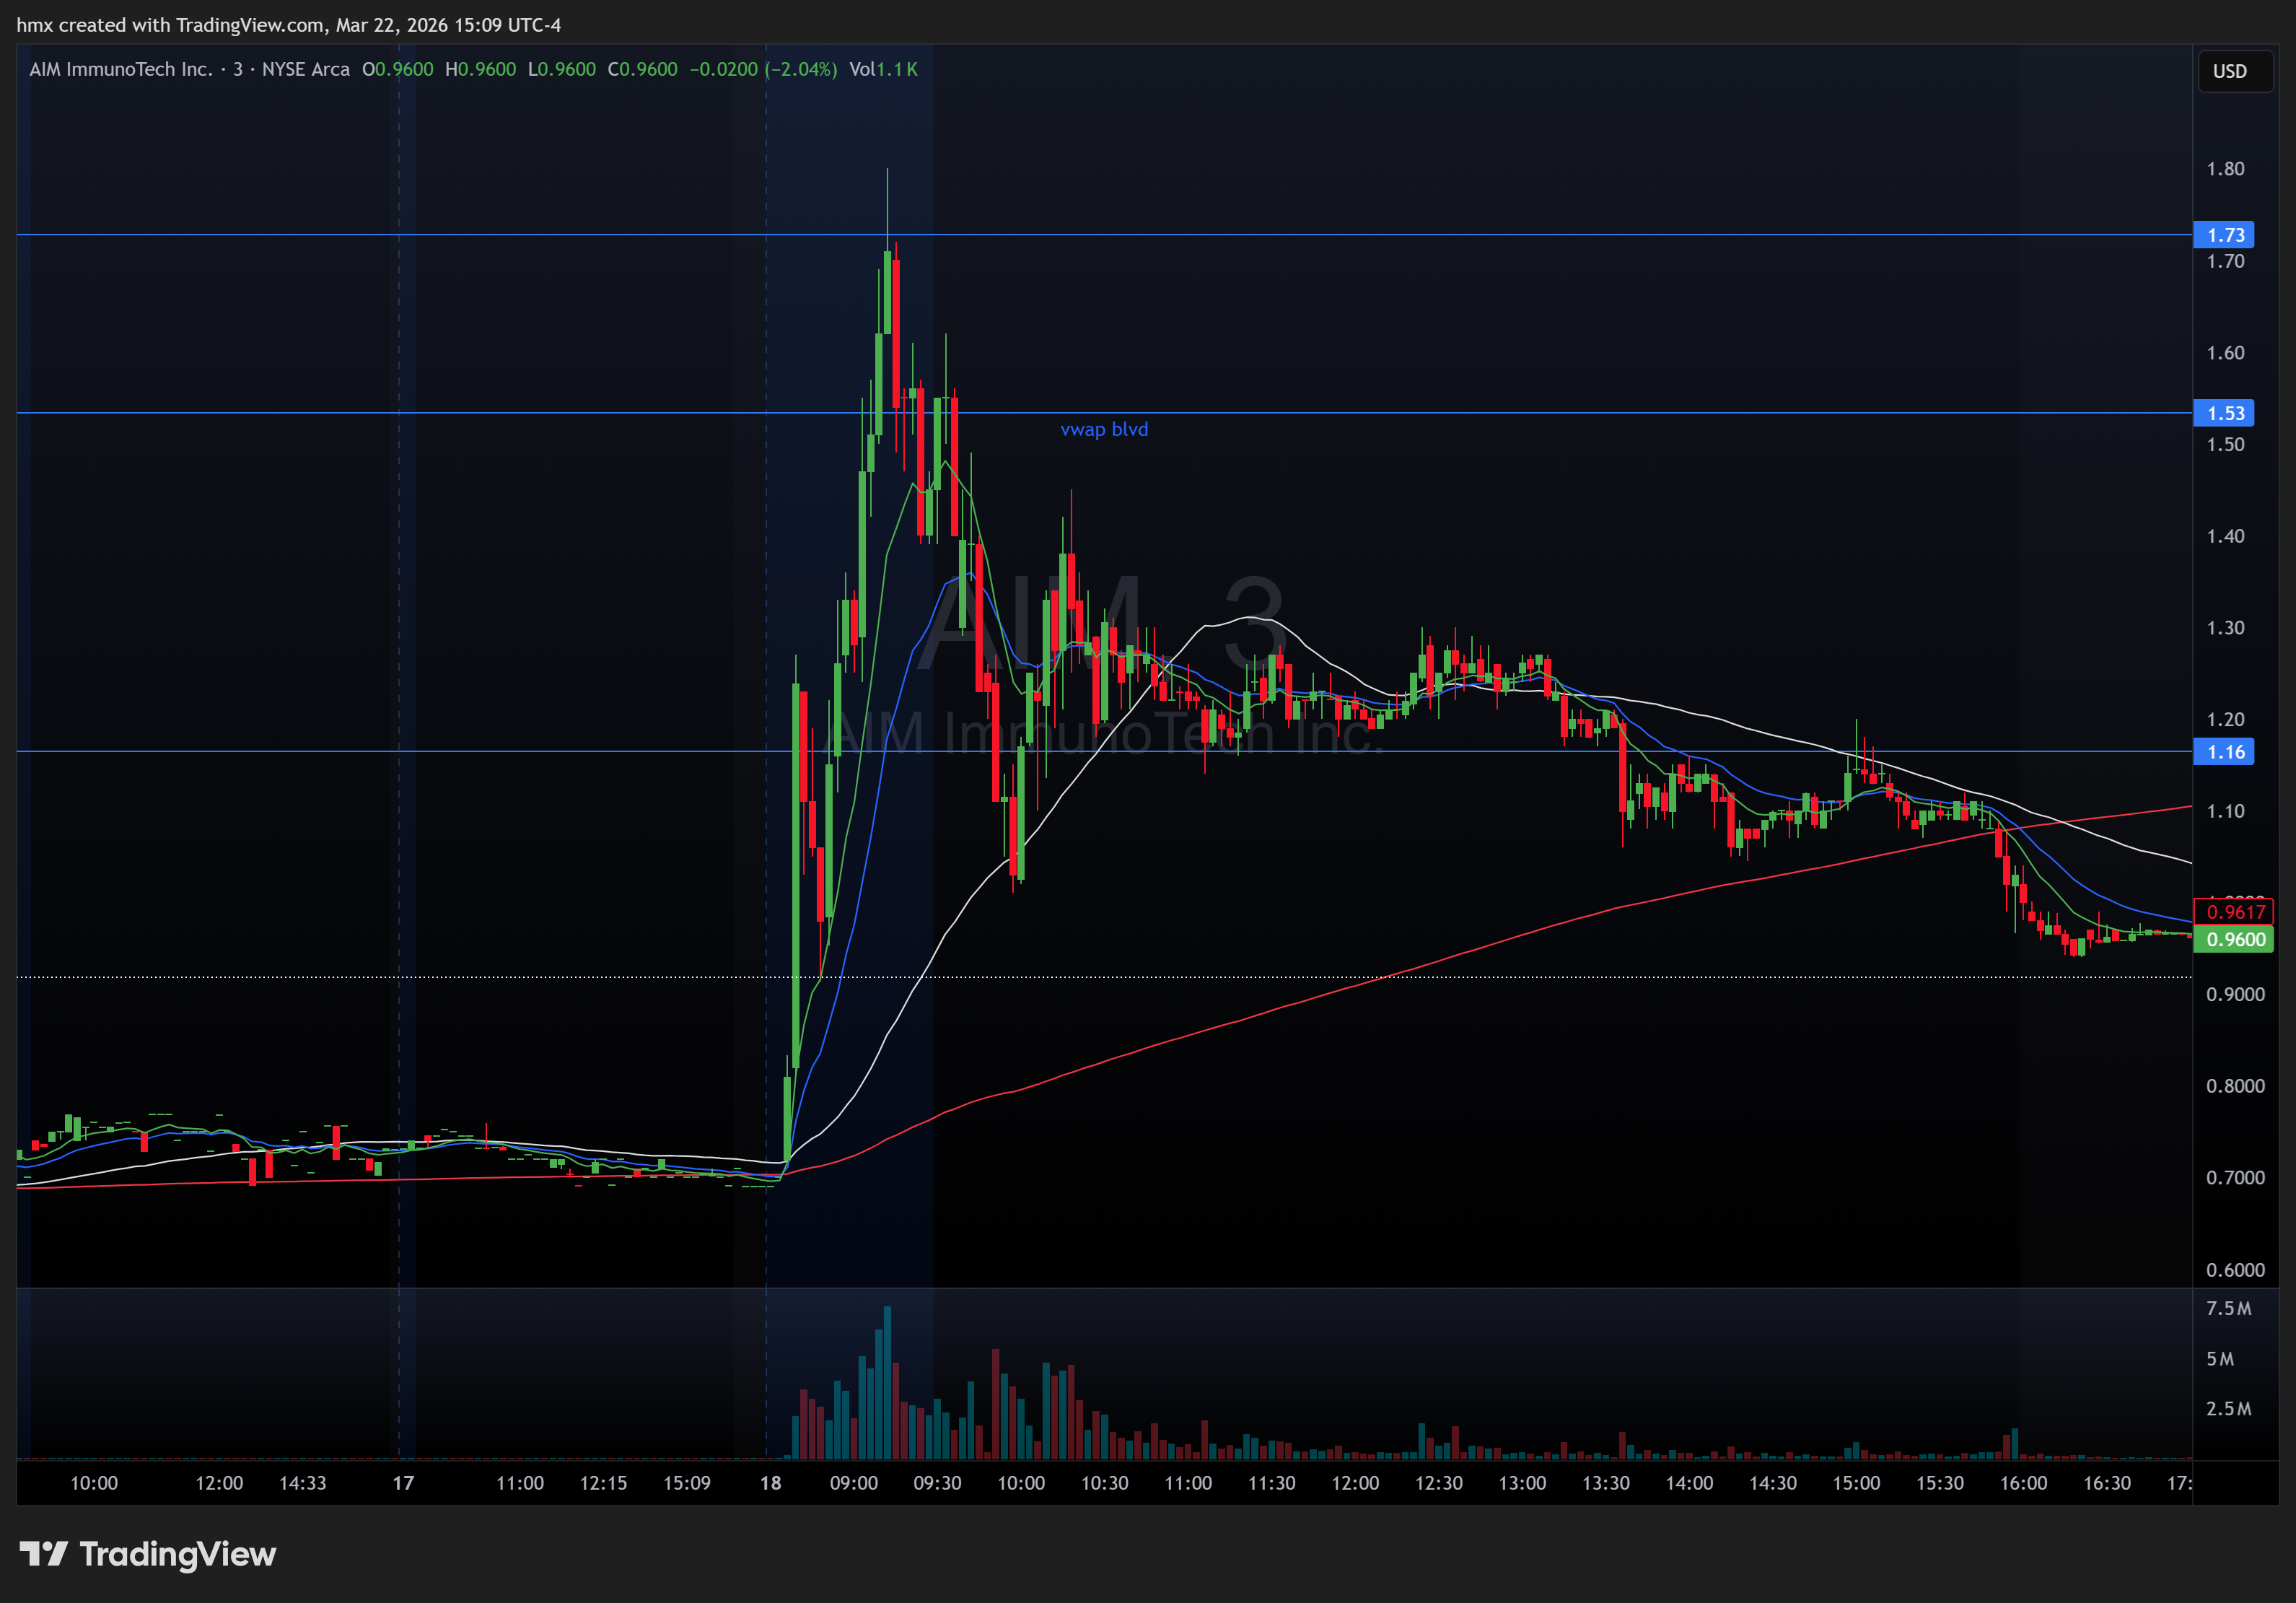Click the AIM ImmunoTech Inc. symbol title
Viewport: 2296px width, 1603px height.
click(120, 69)
